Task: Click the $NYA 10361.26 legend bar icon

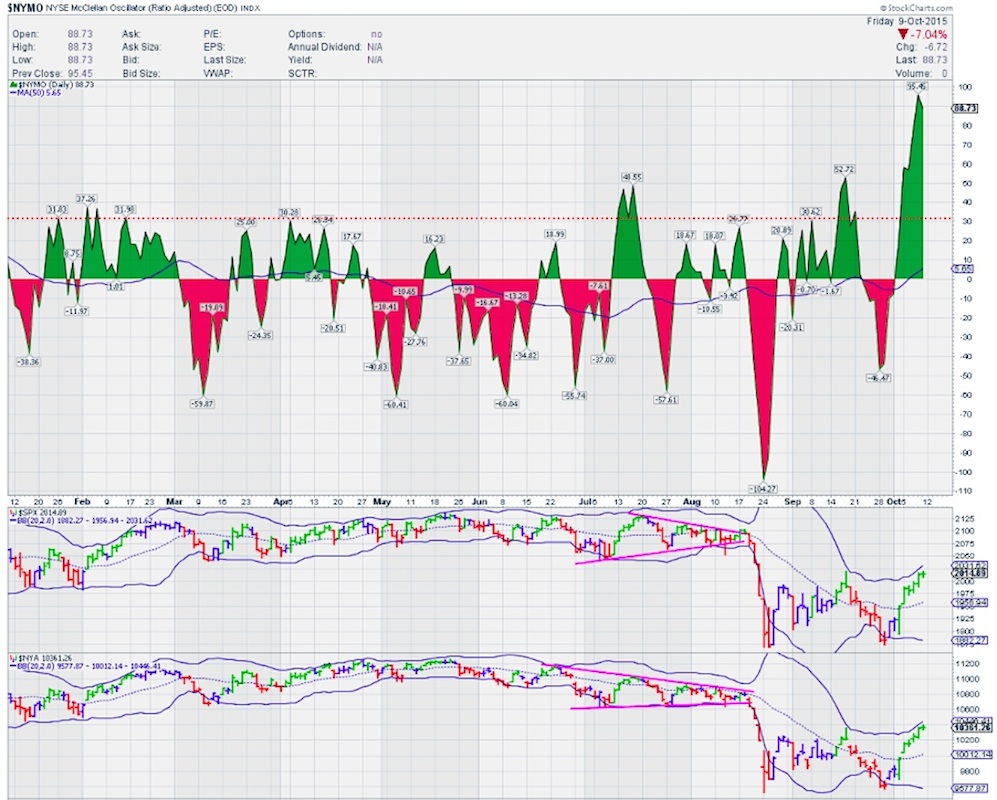Action: [14, 658]
